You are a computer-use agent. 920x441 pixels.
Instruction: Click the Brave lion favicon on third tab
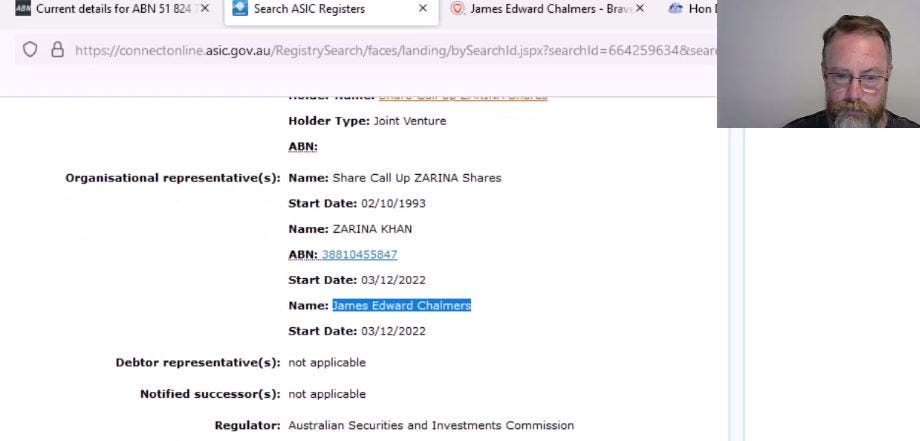pos(458,9)
